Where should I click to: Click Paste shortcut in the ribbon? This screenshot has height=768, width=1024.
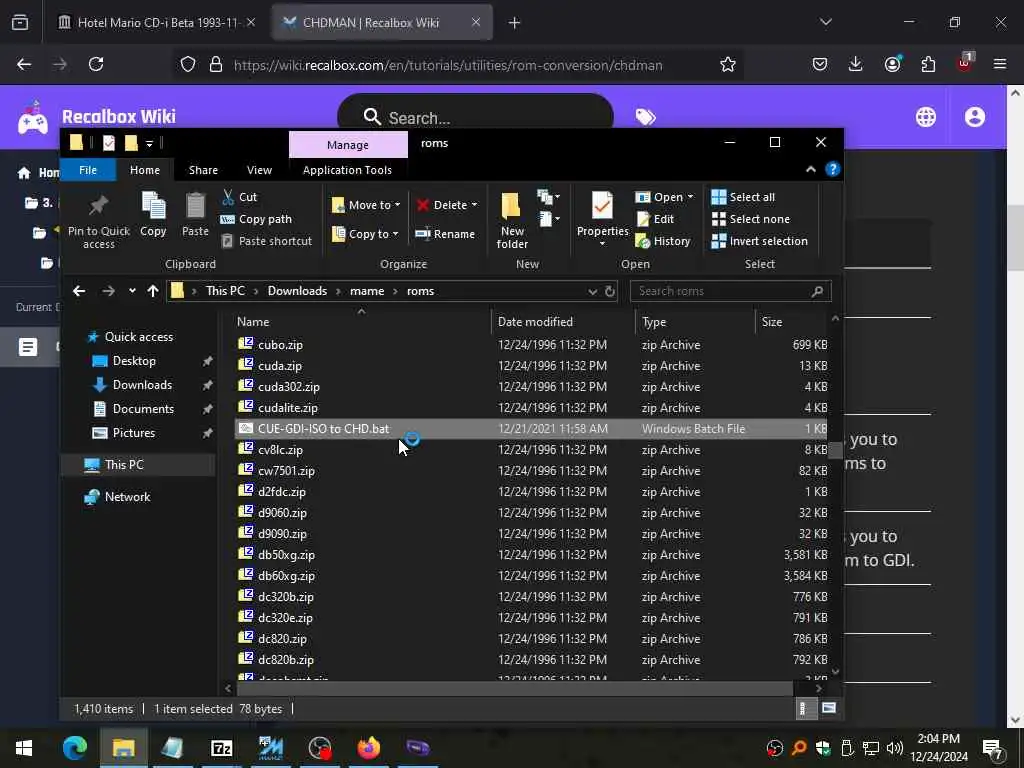(x=266, y=241)
